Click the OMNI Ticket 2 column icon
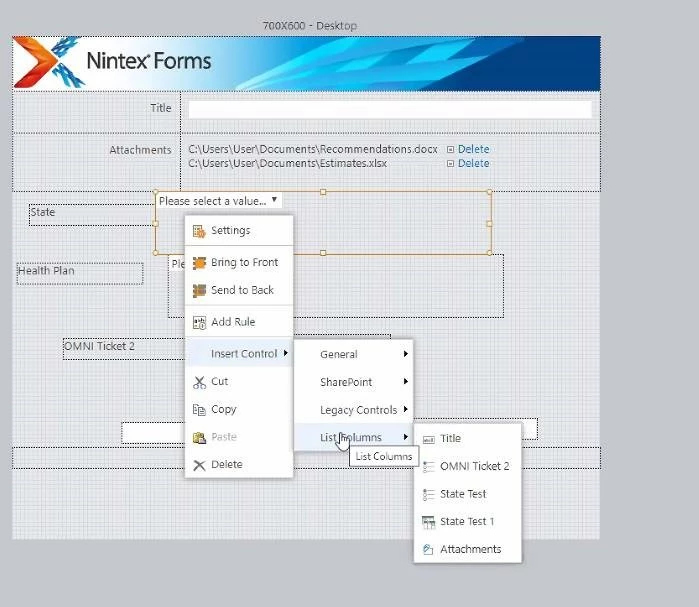699x607 pixels. coord(428,467)
